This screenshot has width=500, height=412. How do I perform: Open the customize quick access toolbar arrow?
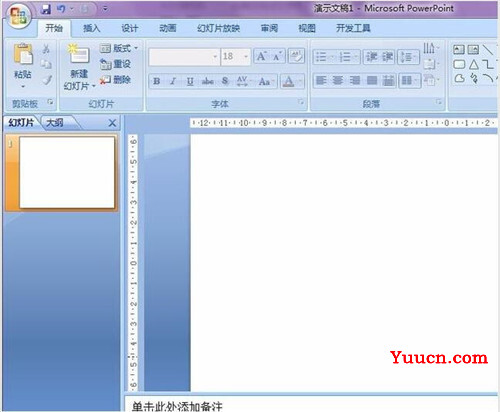(x=105, y=9)
